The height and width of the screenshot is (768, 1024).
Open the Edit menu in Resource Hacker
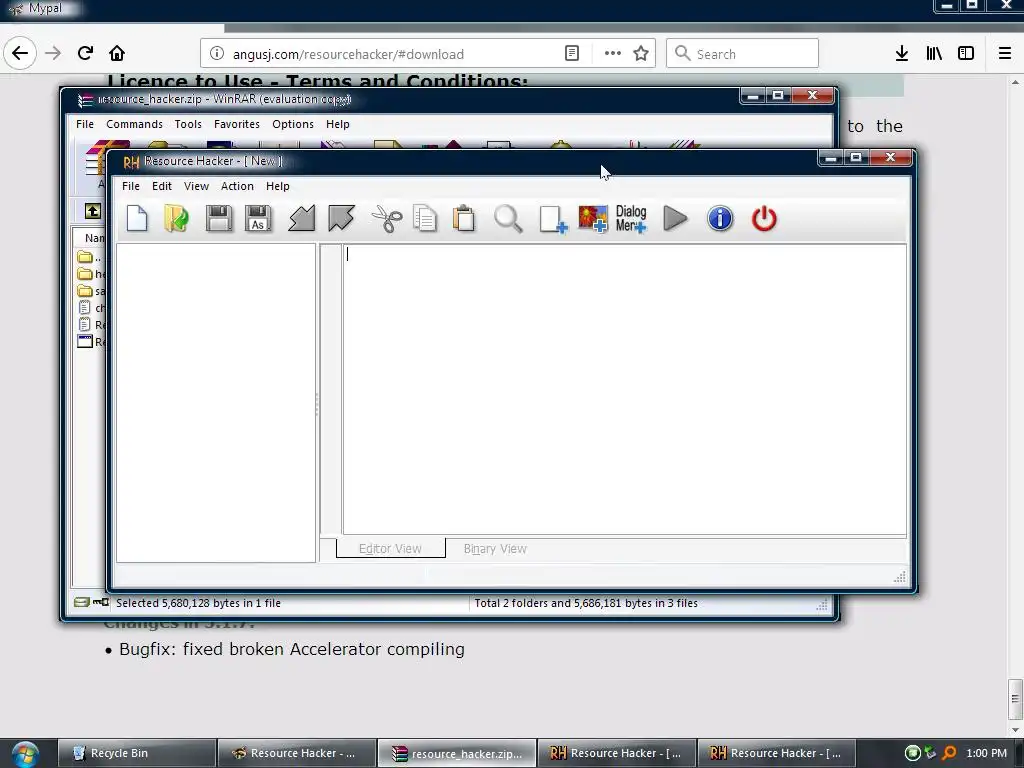tap(162, 186)
